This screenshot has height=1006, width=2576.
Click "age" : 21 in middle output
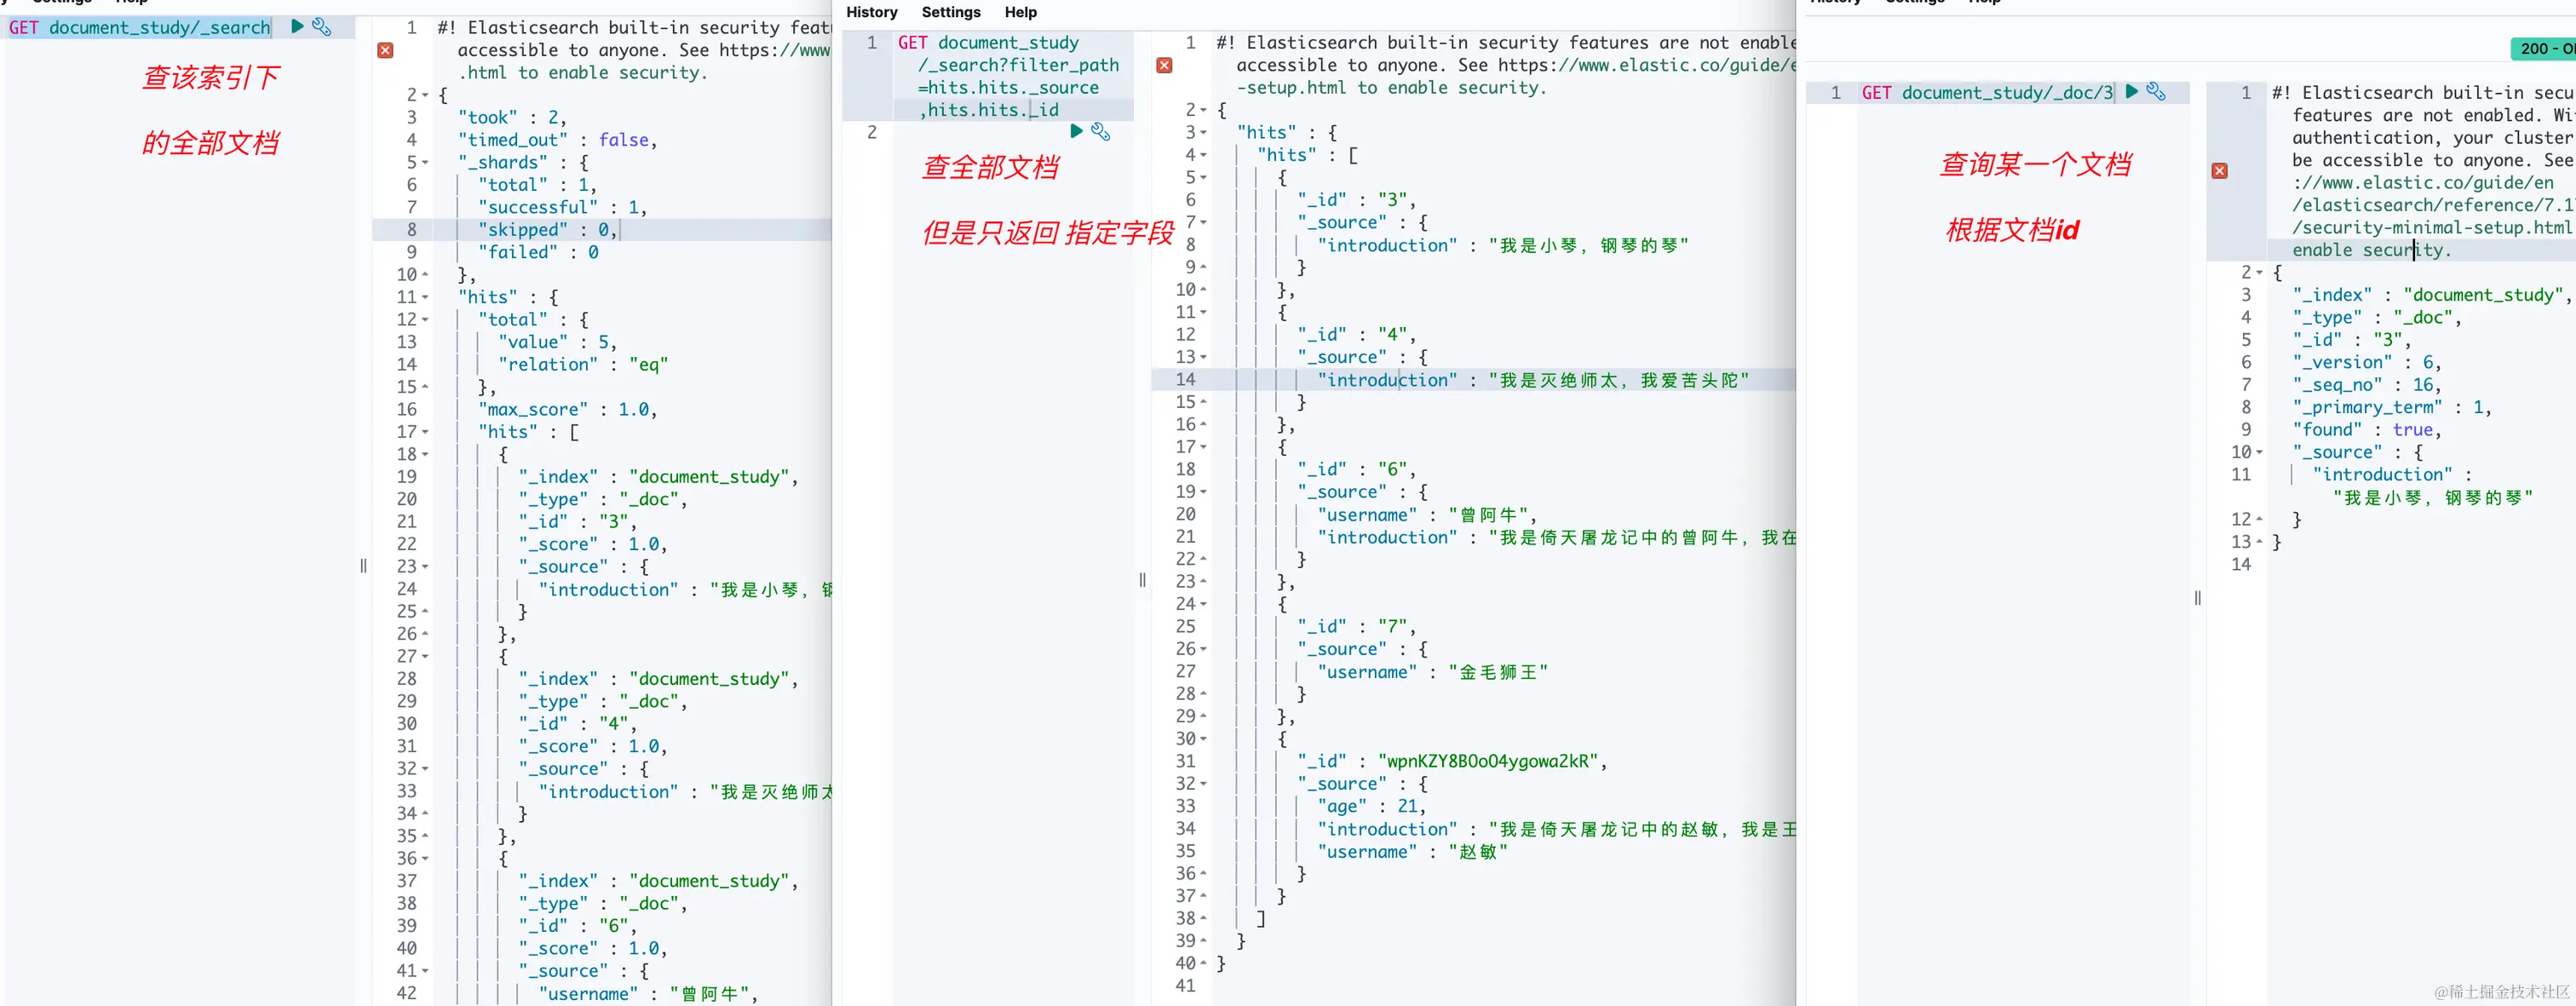coord(1371,806)
